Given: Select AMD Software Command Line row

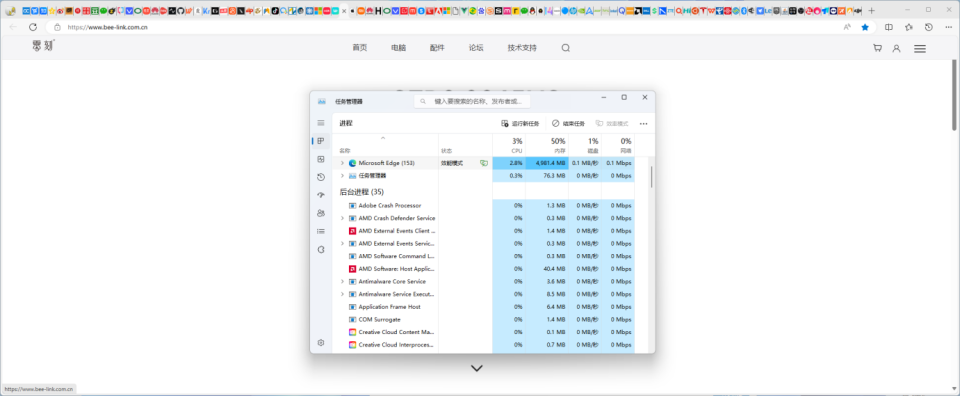Looking at the screenshot, I should 483,256.
